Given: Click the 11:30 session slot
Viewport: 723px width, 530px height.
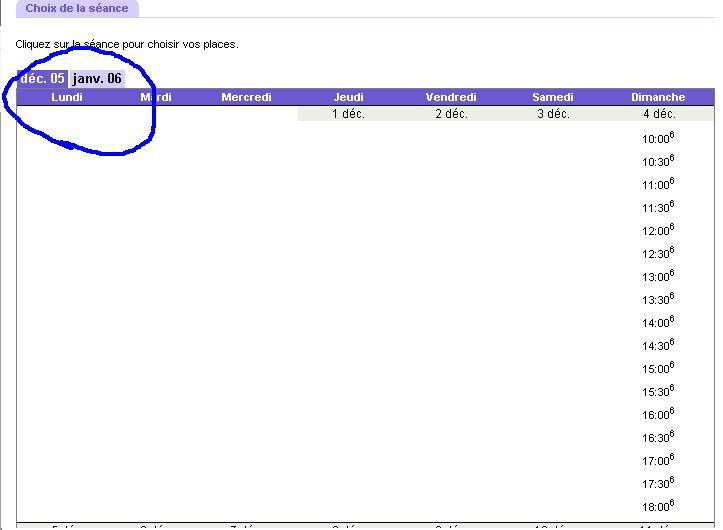Looking at the screenshot, I should click(657, 208).
